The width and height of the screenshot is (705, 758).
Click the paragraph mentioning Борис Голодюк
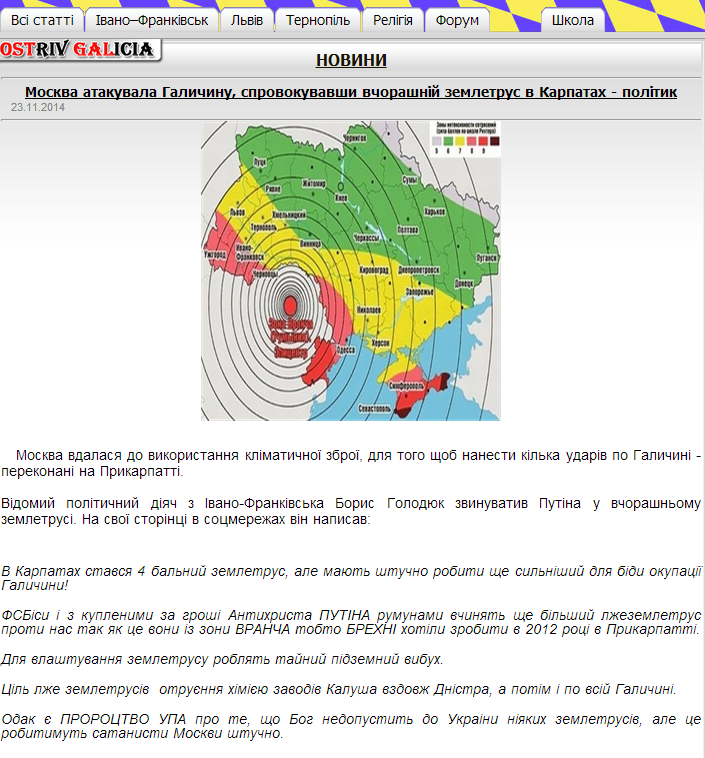[351, 511]
